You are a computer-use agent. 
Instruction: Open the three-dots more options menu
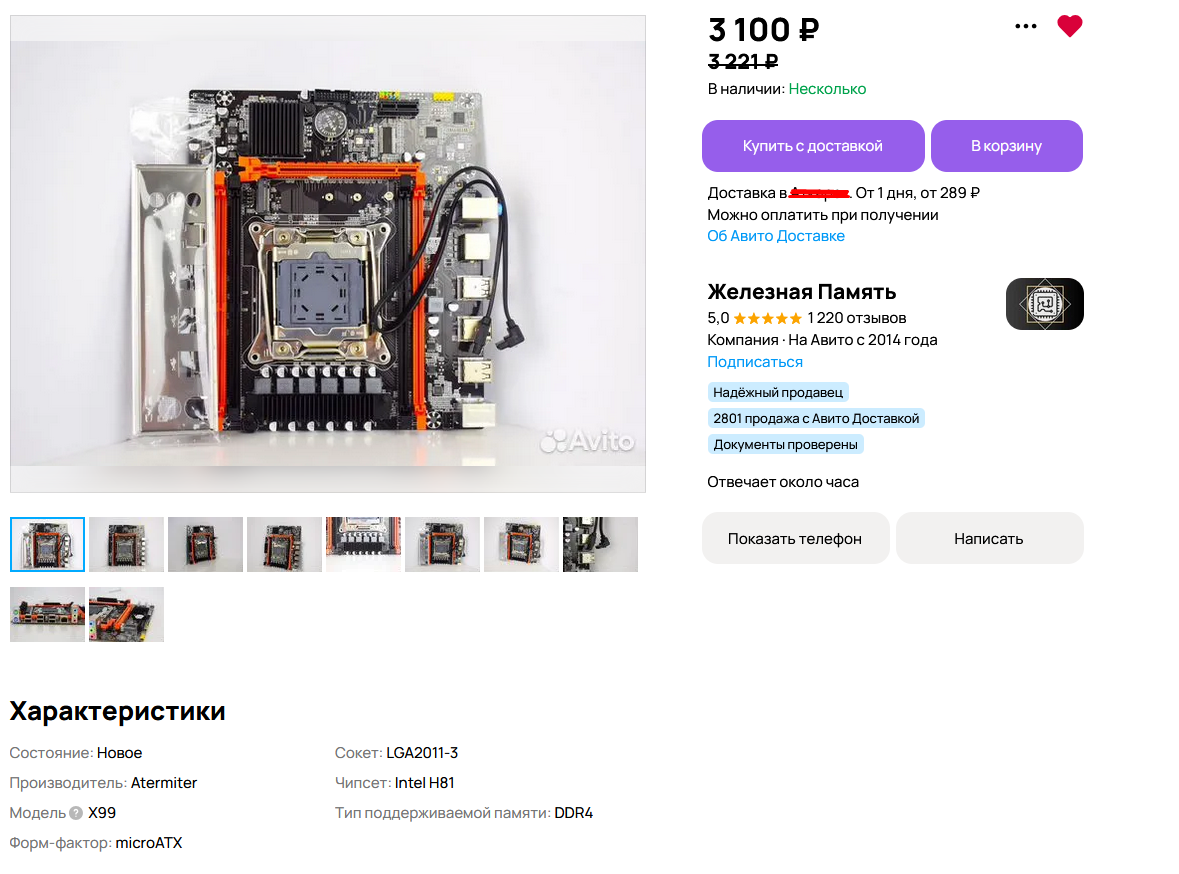coord(1026,26)
